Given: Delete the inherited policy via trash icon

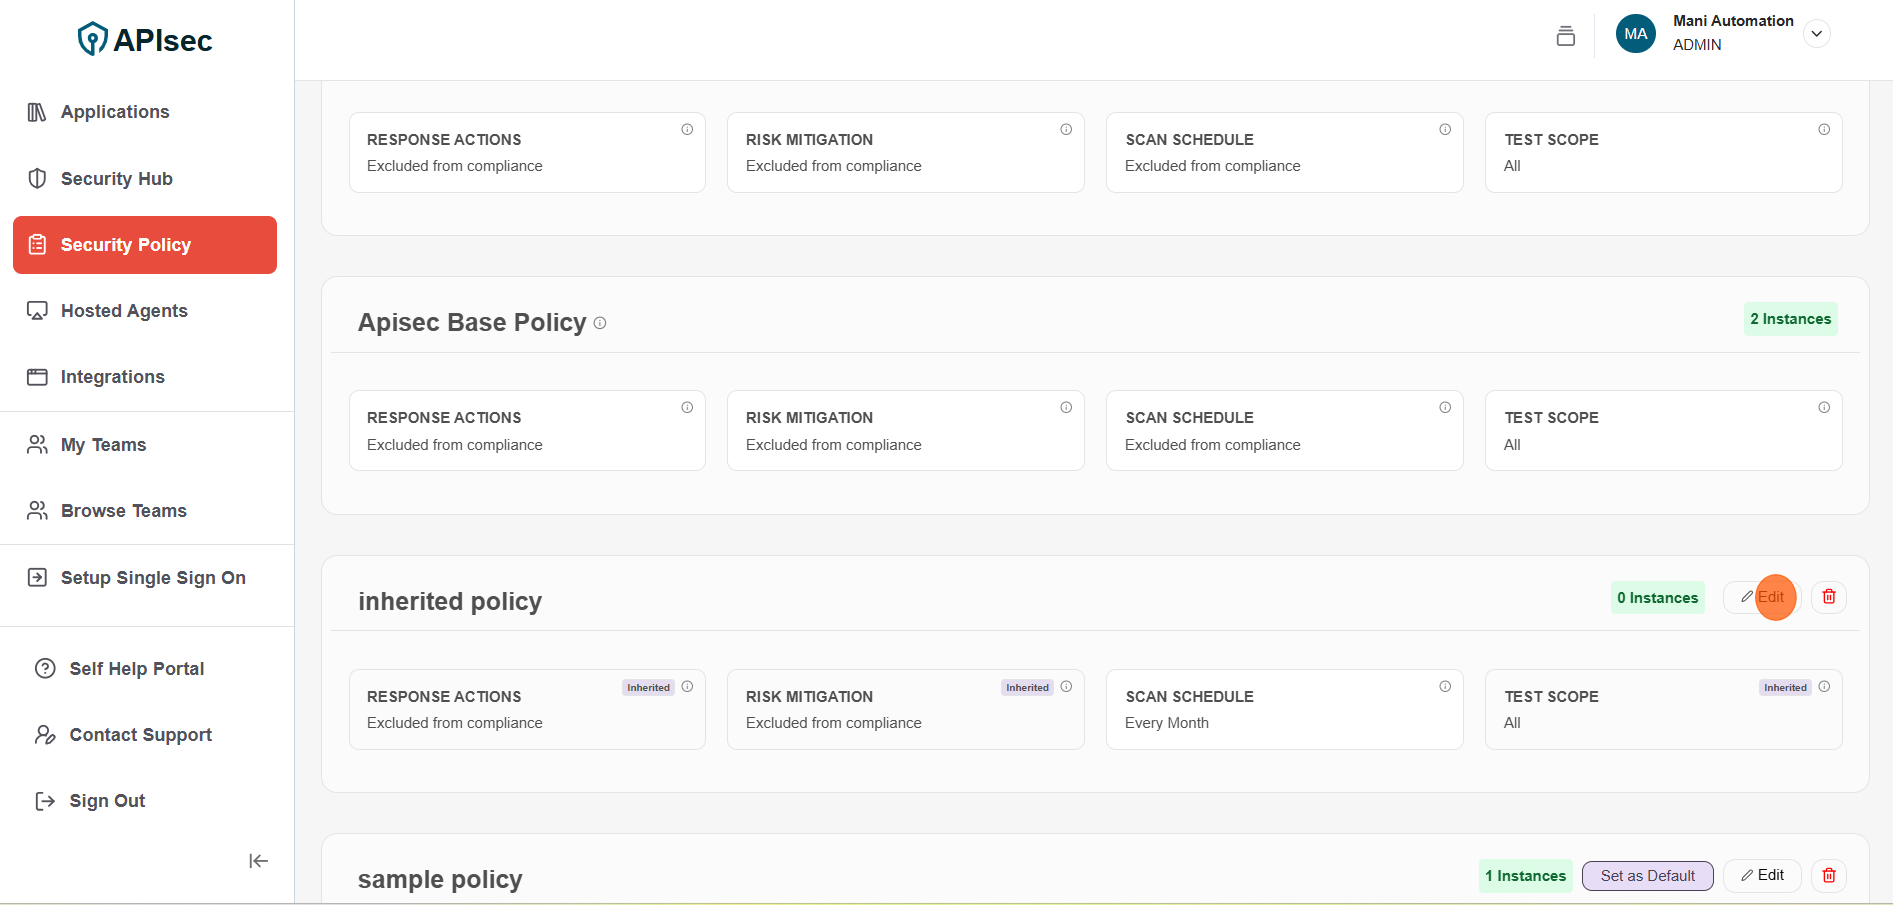Looking at the screenshot, I should (1828, 597).
